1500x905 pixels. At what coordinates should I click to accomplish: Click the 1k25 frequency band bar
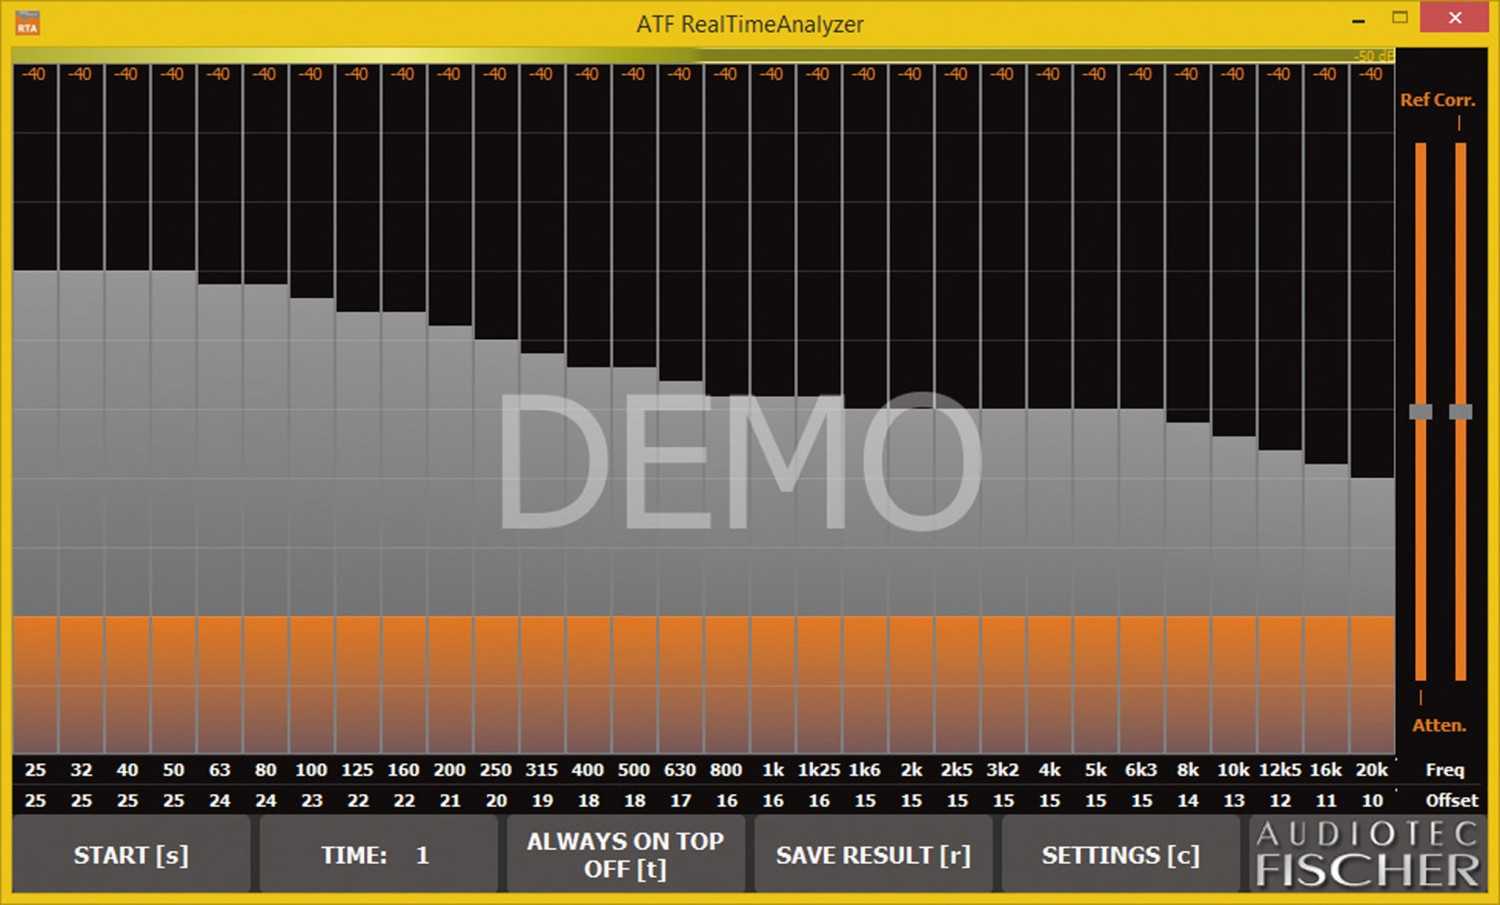(818, 575)
